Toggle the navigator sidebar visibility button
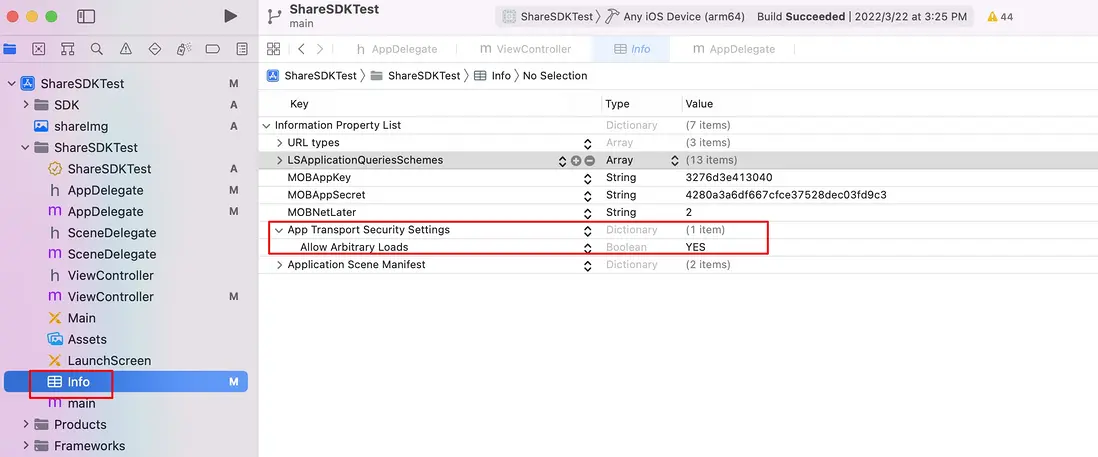The width and height of the screenshot is (1098, 457). [86, 16]
